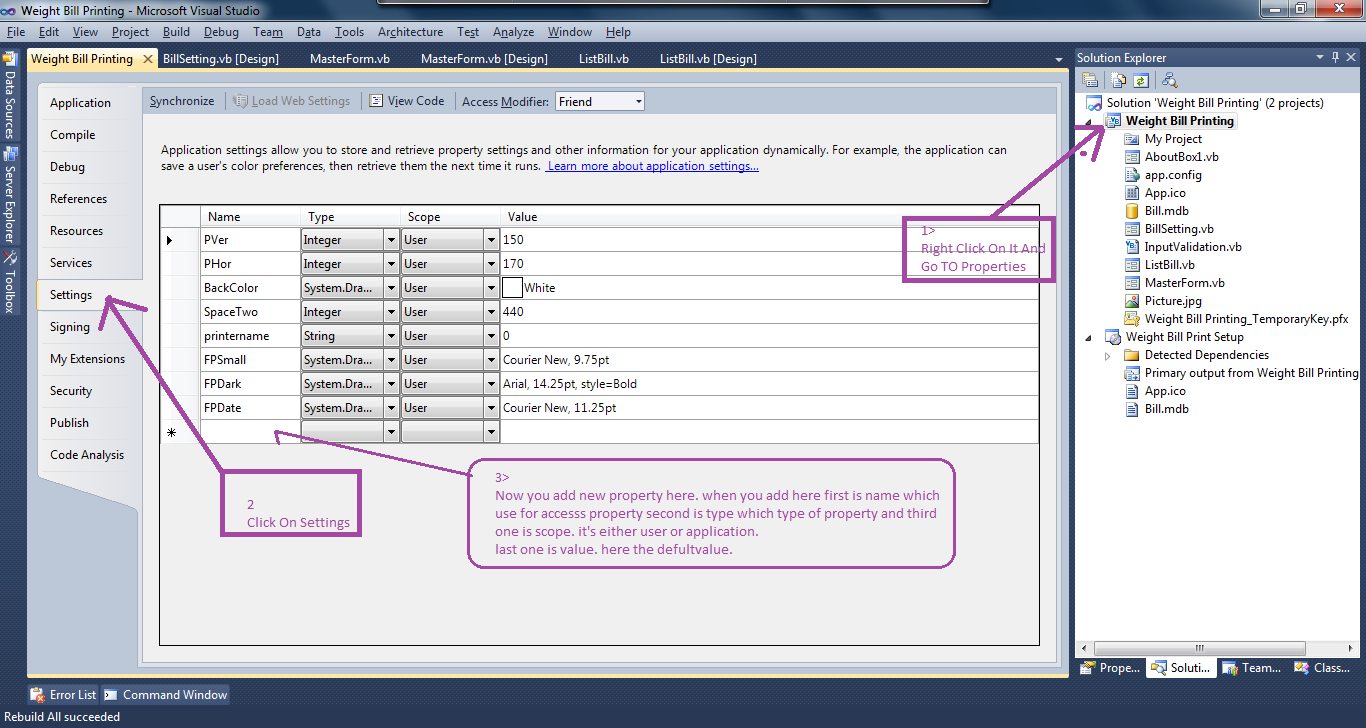Screen dimensions: 1366x728
Task: Select the Properties icon in Solution Explorer toolbar
Action: pyautogui.click(x=1090, y=79)
